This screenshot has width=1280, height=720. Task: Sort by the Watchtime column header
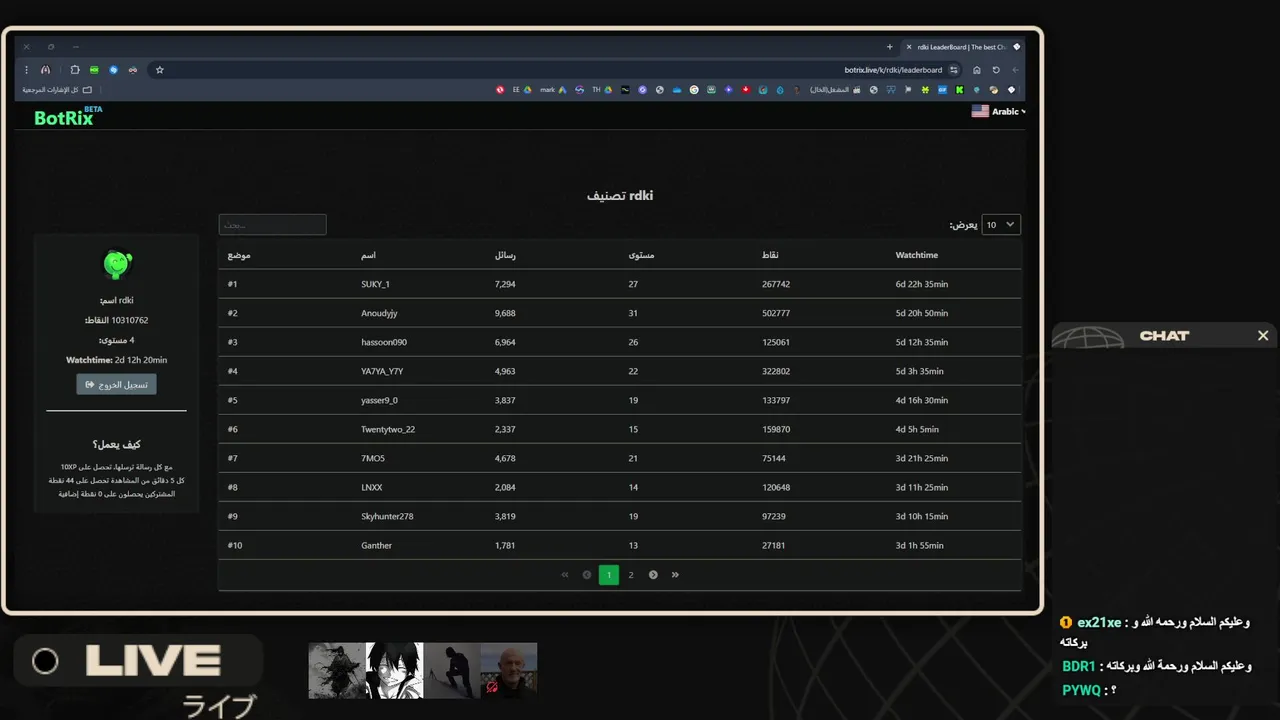(x=916, y=255)
